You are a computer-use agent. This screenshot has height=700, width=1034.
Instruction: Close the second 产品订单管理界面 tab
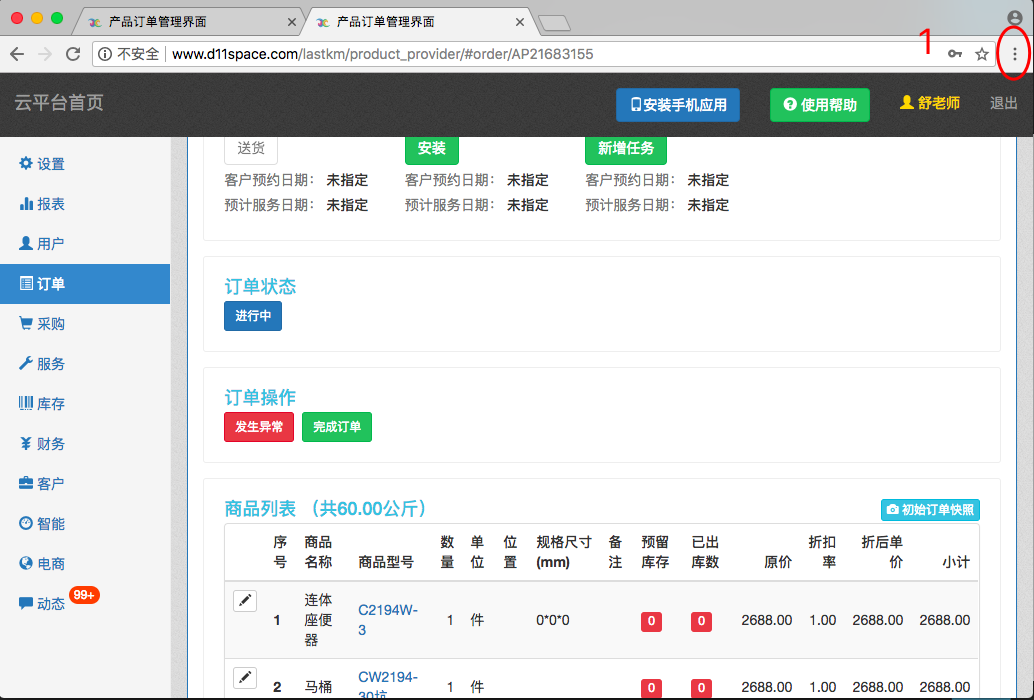pos(520,22)
